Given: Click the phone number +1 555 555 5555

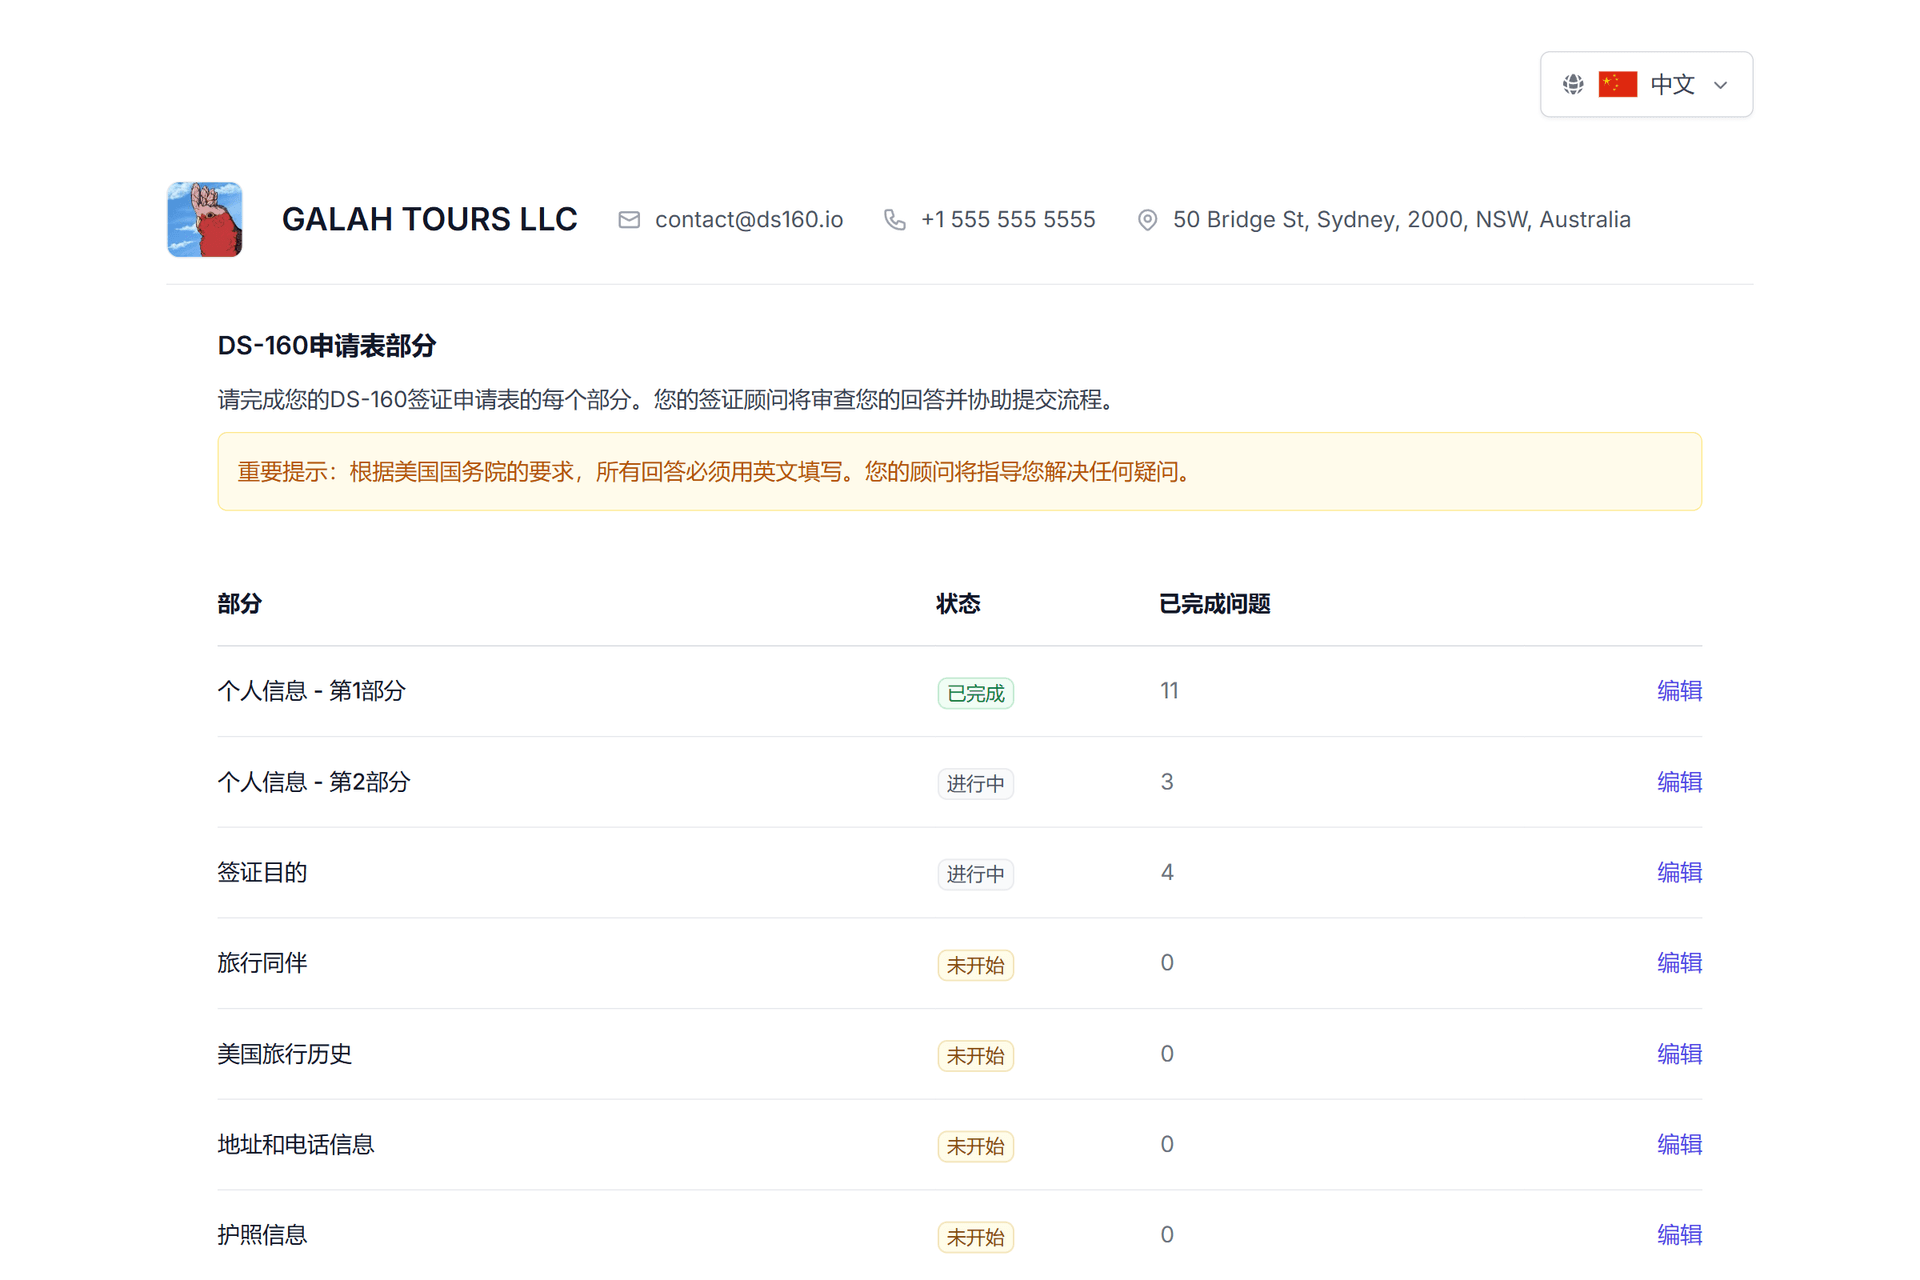Looking at the screenshot, I should point(1007,219).
